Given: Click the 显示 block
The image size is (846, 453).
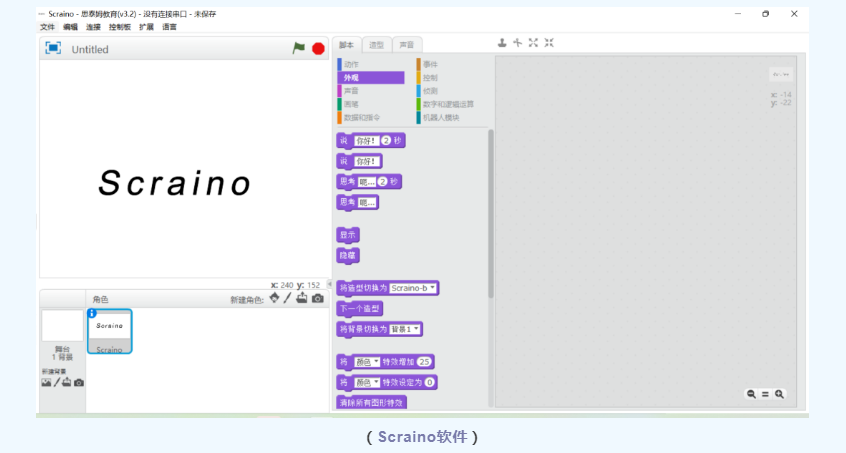Looking at the screenshot, I should pos(348,235).
